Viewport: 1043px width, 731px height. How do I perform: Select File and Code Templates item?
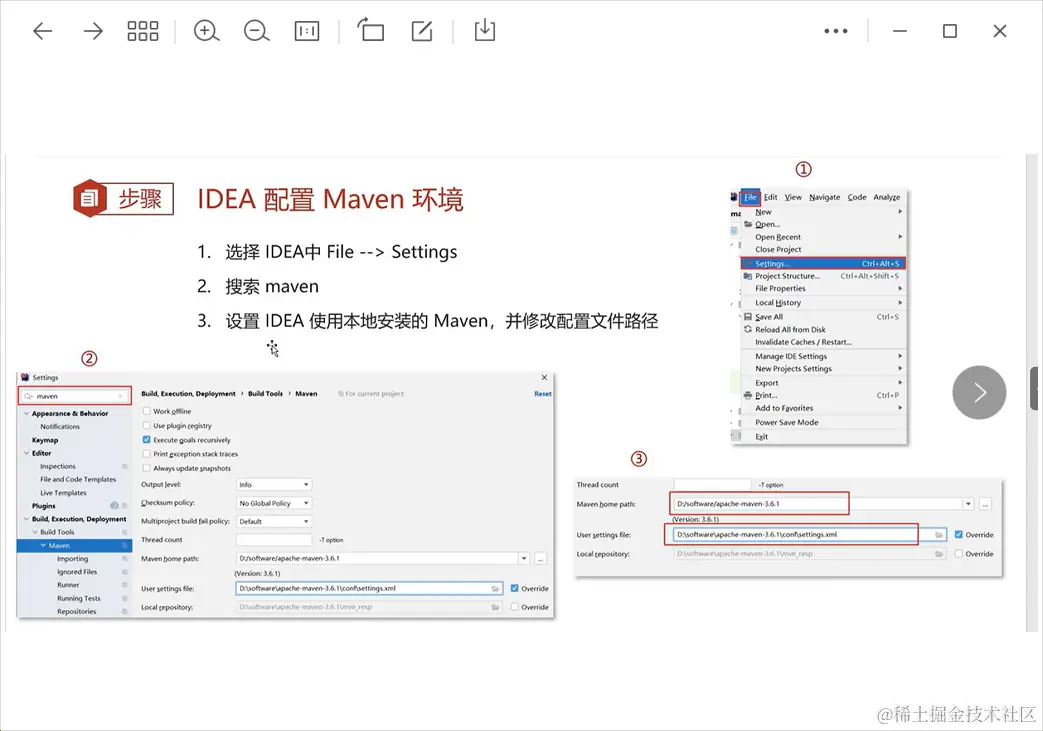(78, 480)
